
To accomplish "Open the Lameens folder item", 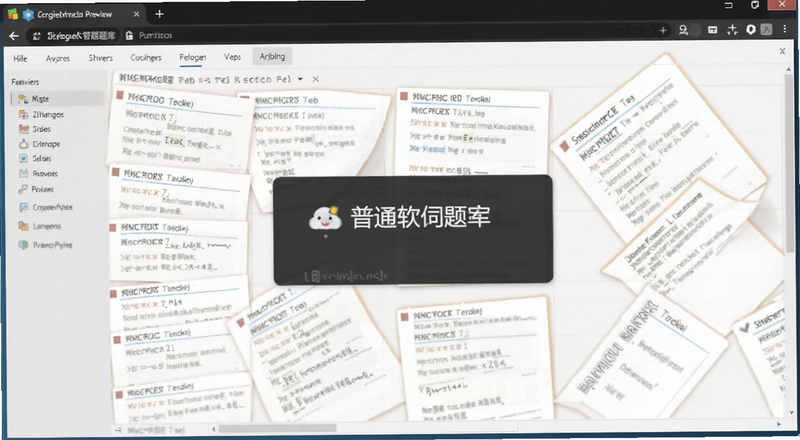I will 40,226.
